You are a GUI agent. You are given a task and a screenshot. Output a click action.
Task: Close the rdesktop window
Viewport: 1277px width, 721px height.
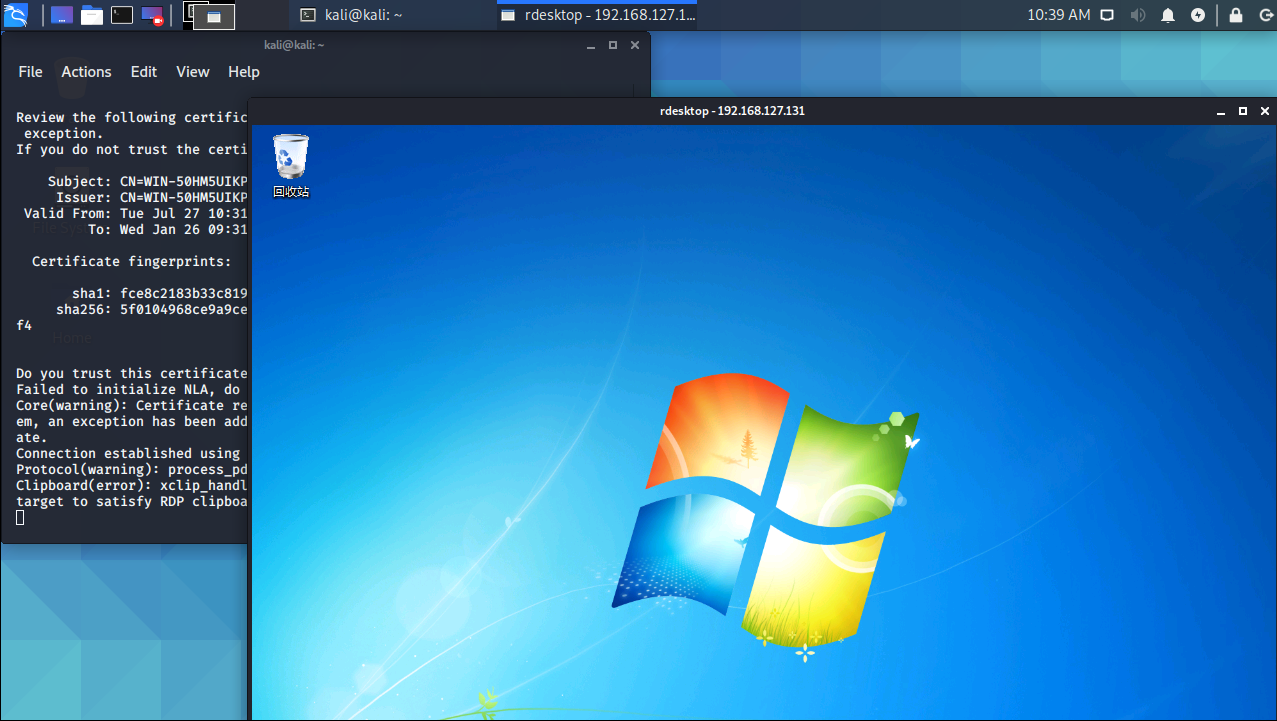pyautogui.click(x=1265, y=111)
